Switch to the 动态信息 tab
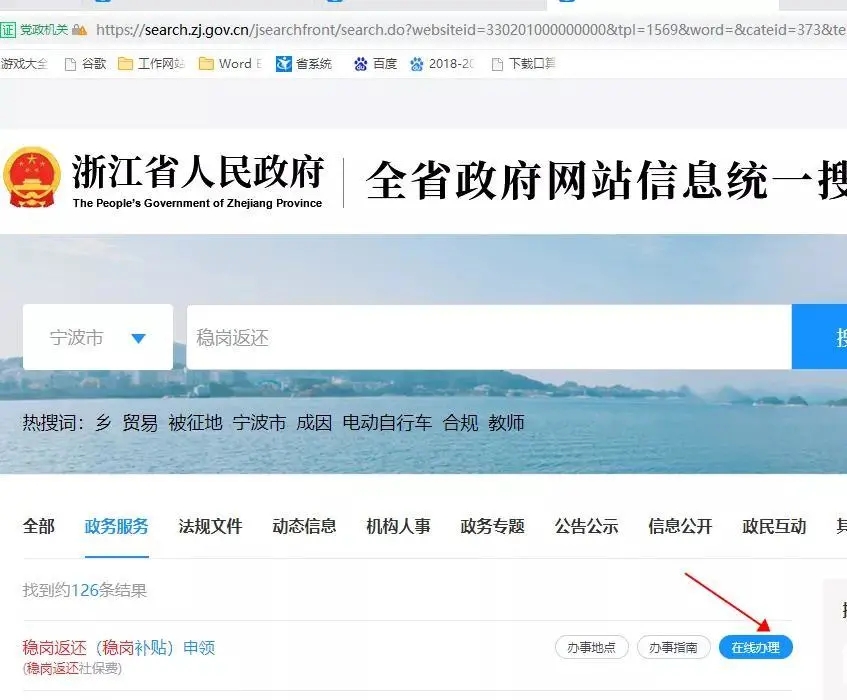Image resolution: width=847 pixels, height=700 pixels. (x=305, y=526)
